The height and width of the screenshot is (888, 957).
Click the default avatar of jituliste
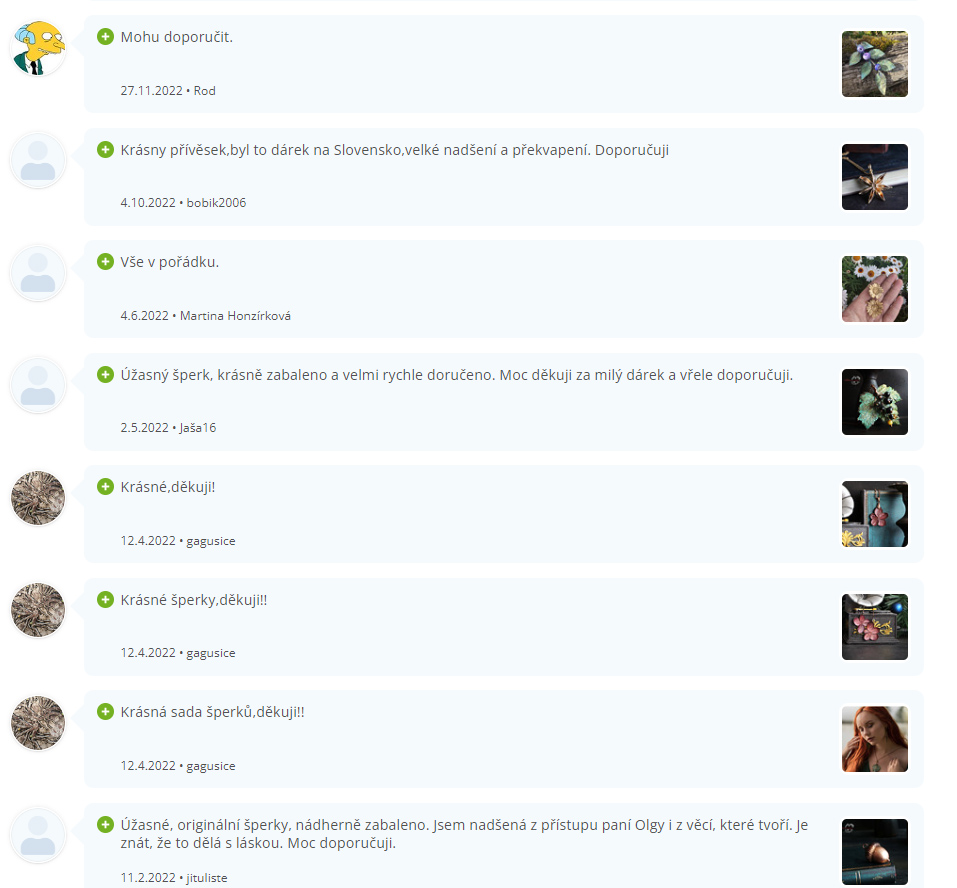pyautogui.click(x=38, y=836)
